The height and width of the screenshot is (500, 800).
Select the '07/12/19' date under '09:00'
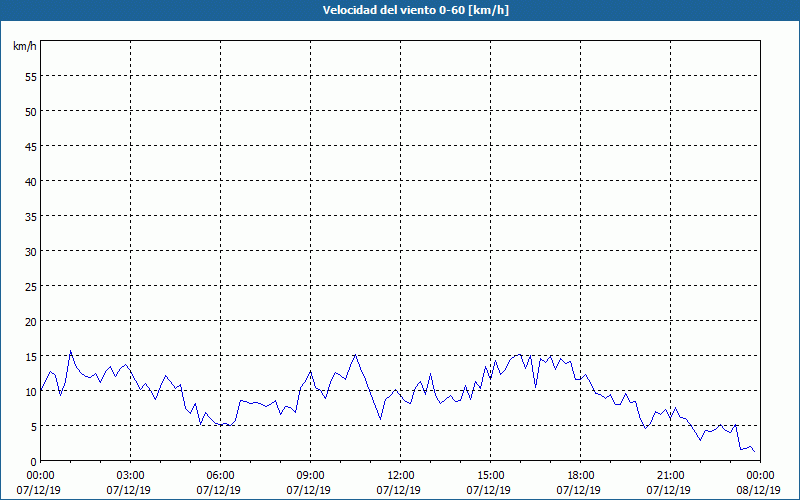click(x=309, y=490)
